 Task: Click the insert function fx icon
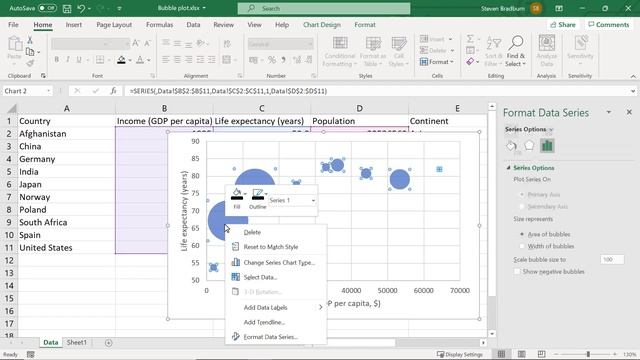pos(113,91)
